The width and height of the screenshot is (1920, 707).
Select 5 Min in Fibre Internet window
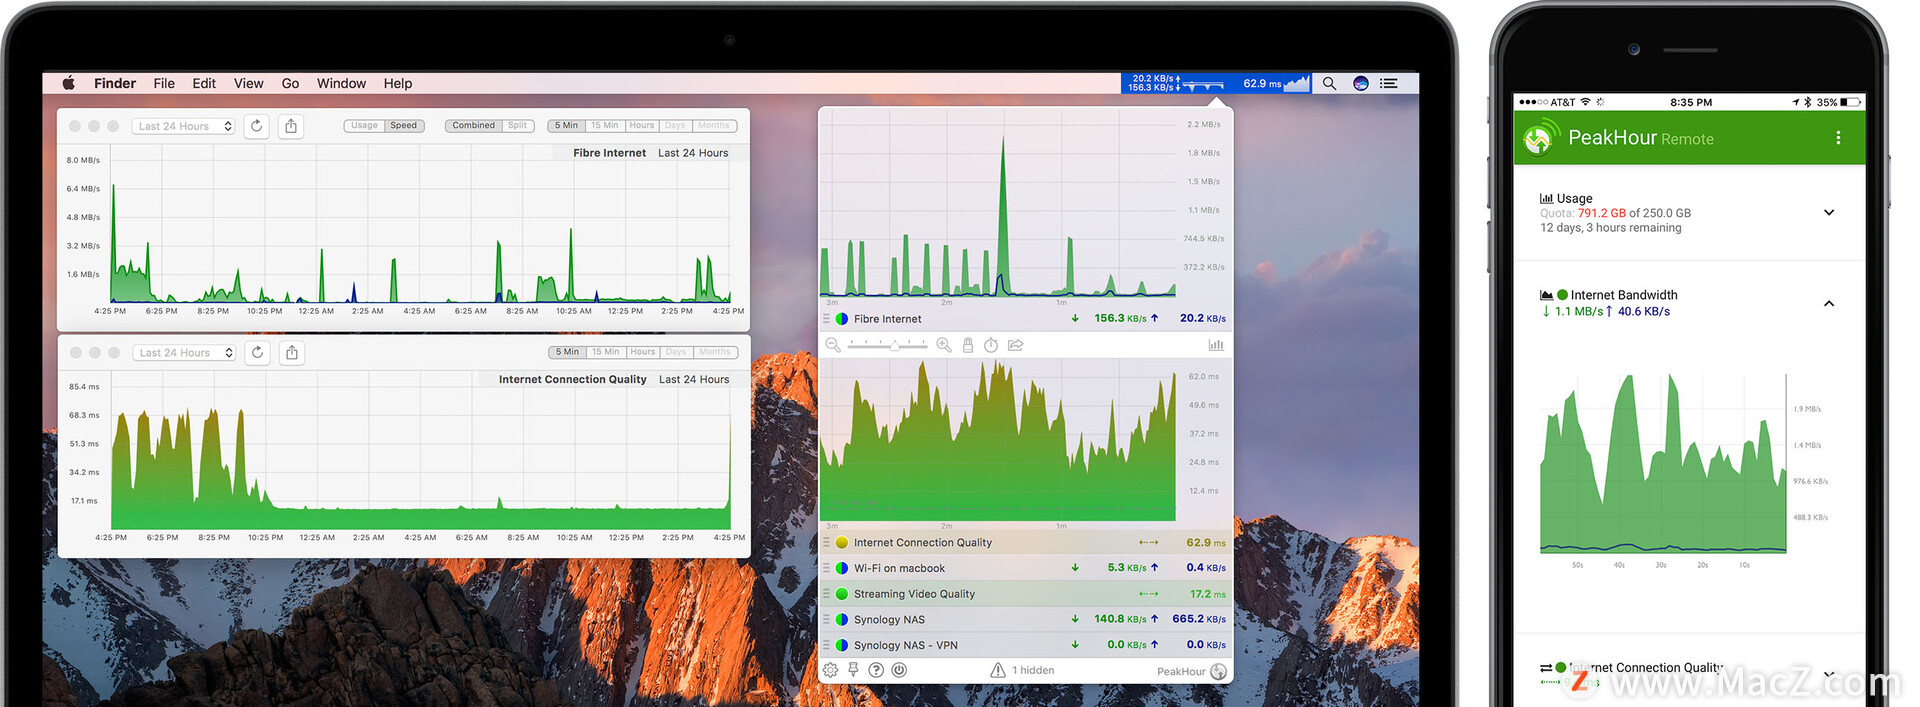[567, 126]
